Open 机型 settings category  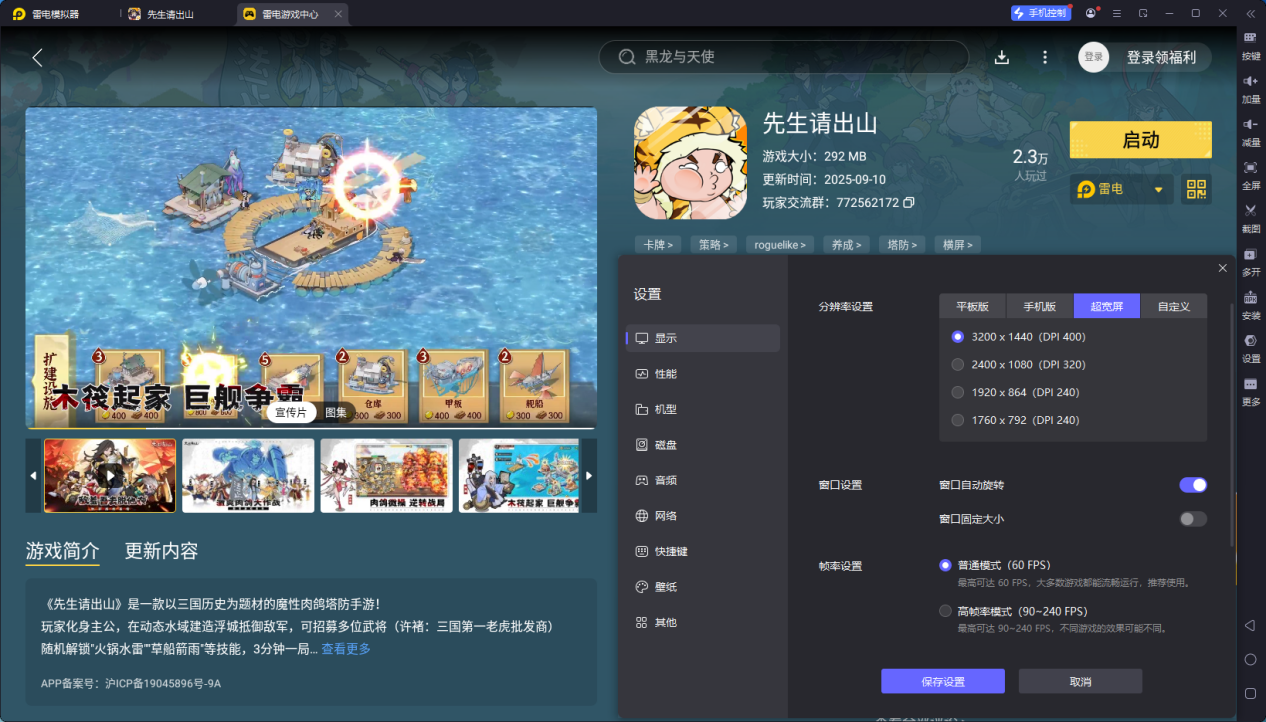(x=703, y=409)
